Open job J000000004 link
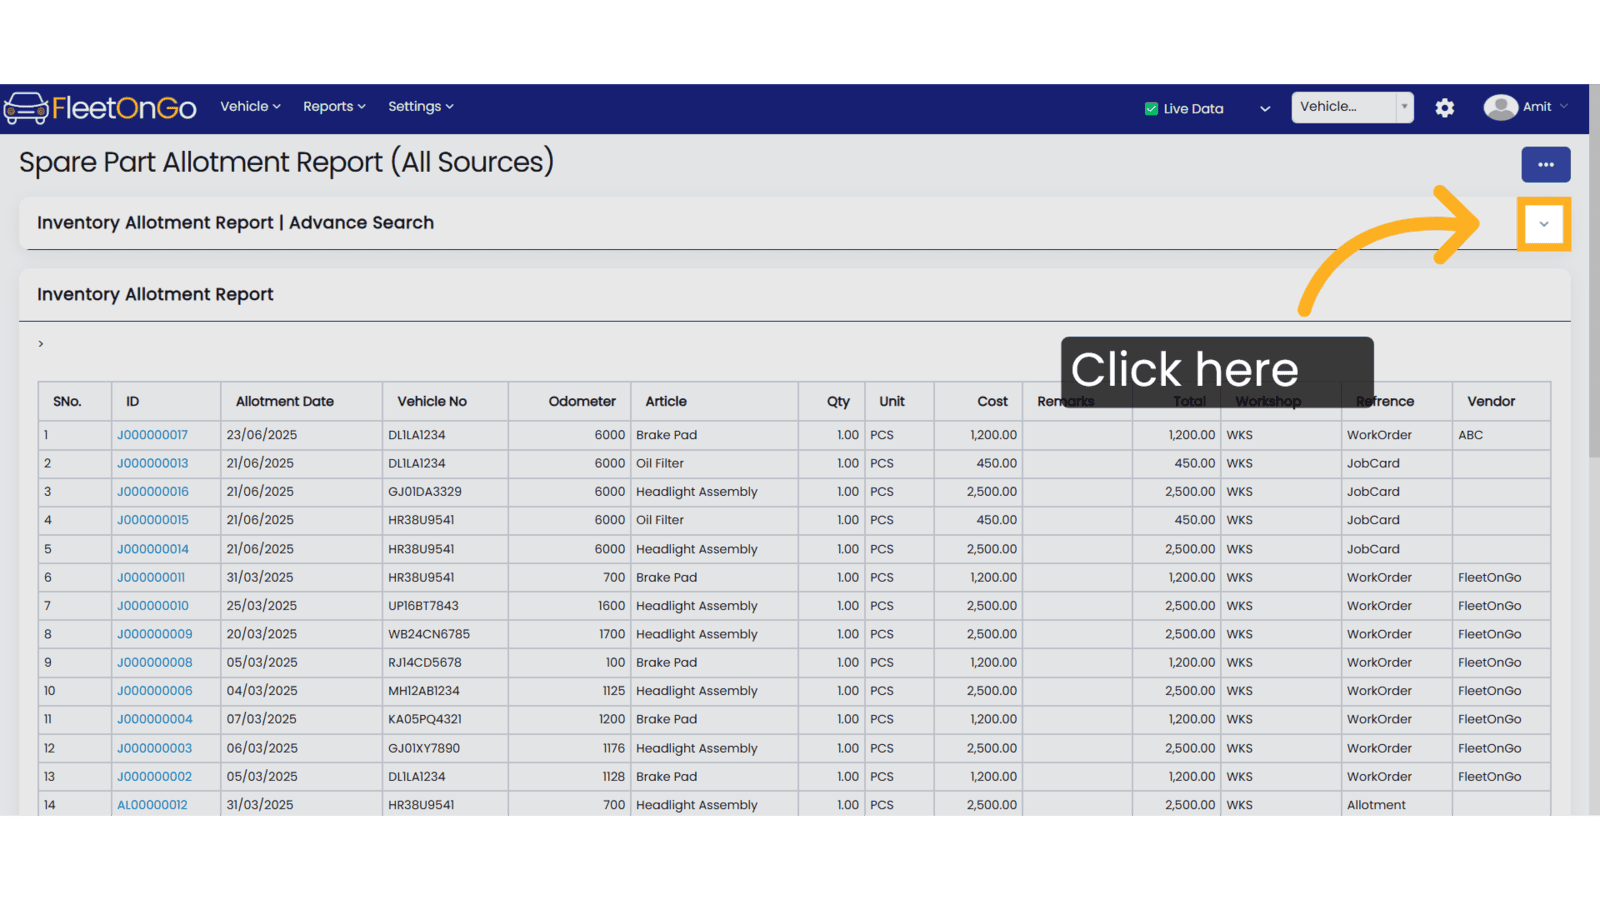The height and width of the screenshot is (900, 1600). [x=154, y=719]
